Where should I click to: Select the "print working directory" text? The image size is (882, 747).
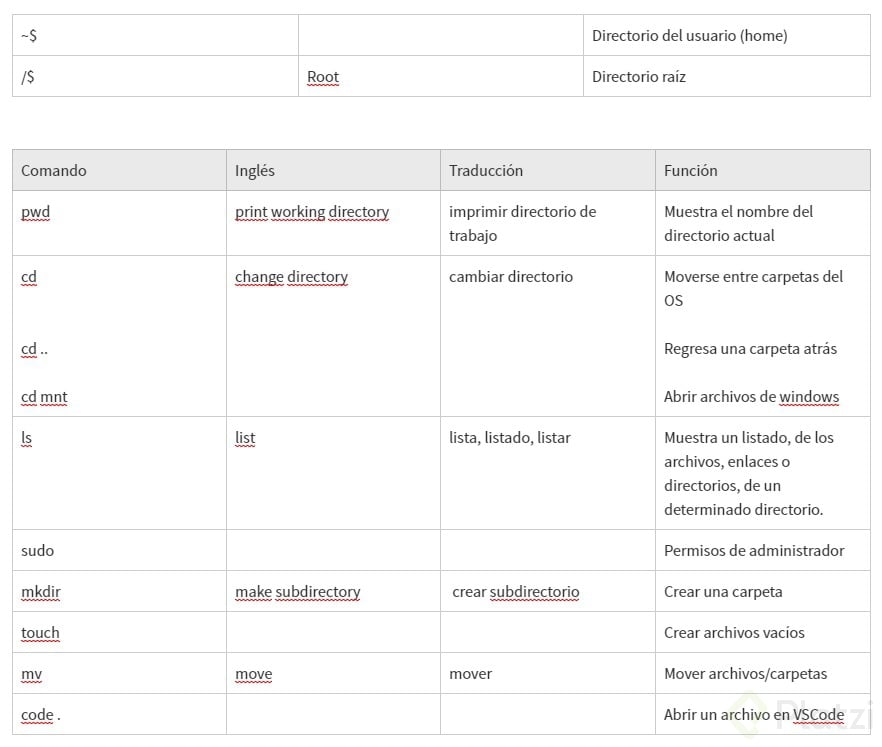312,212
